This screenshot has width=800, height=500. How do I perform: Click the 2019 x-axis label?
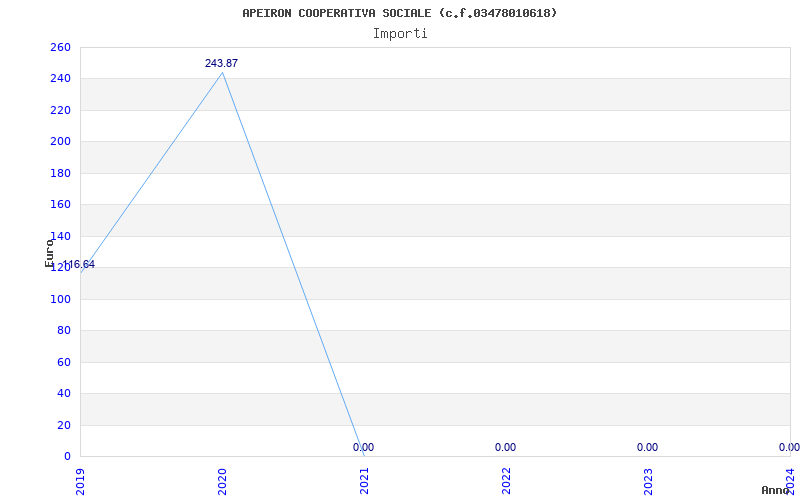click(81, 481)
